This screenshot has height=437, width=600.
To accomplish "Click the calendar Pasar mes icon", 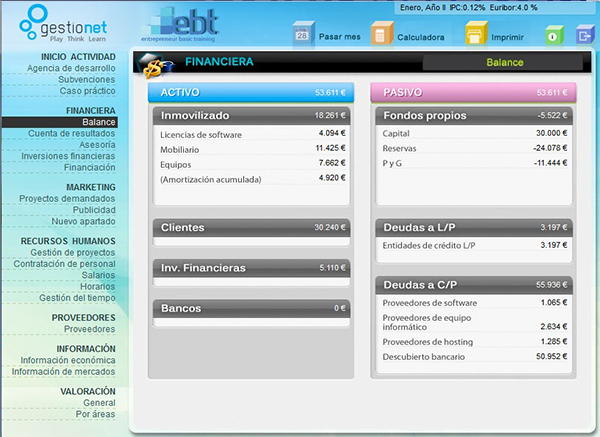I will [303, 34].
